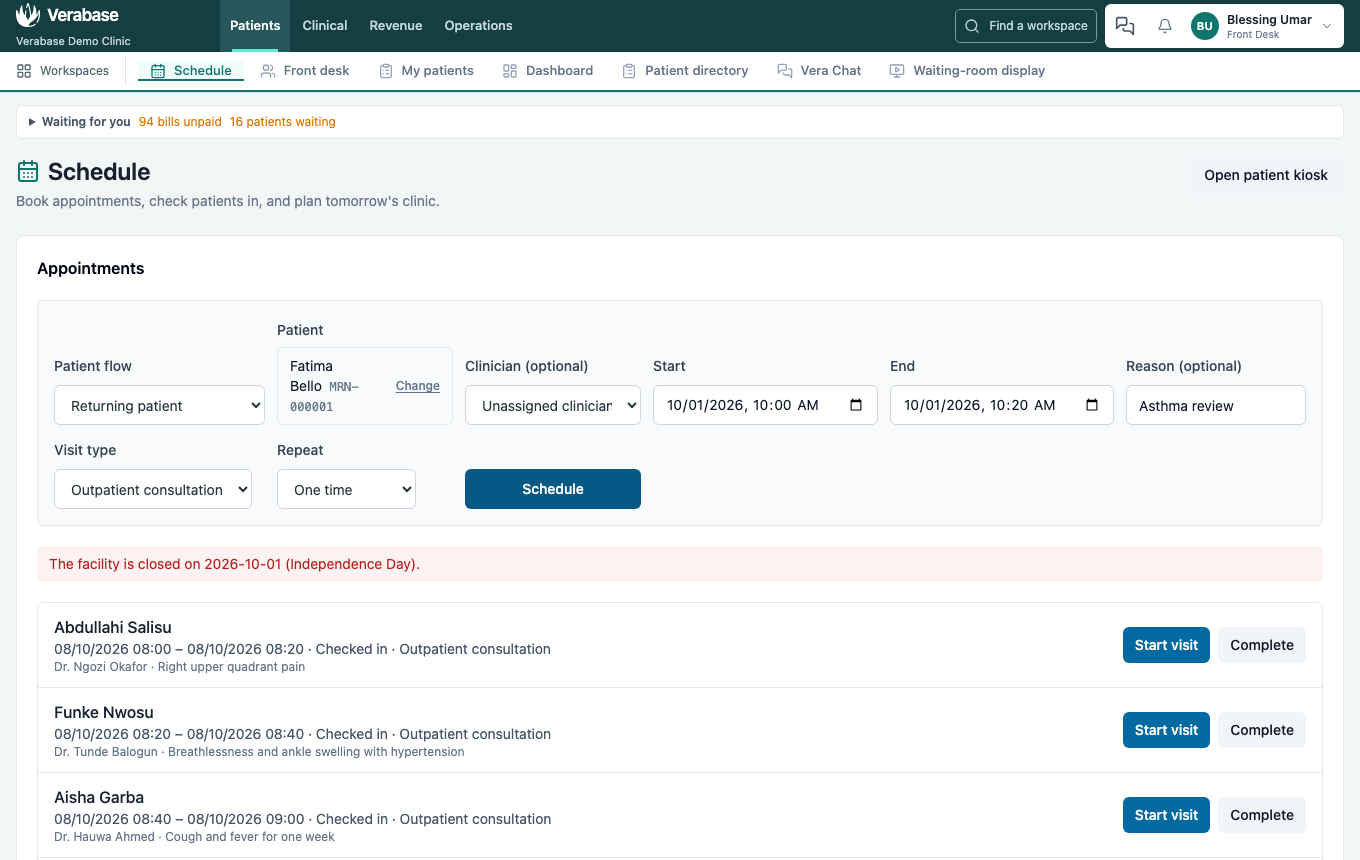
Task: Open the notifications bell
Action: click(1165, 26)
